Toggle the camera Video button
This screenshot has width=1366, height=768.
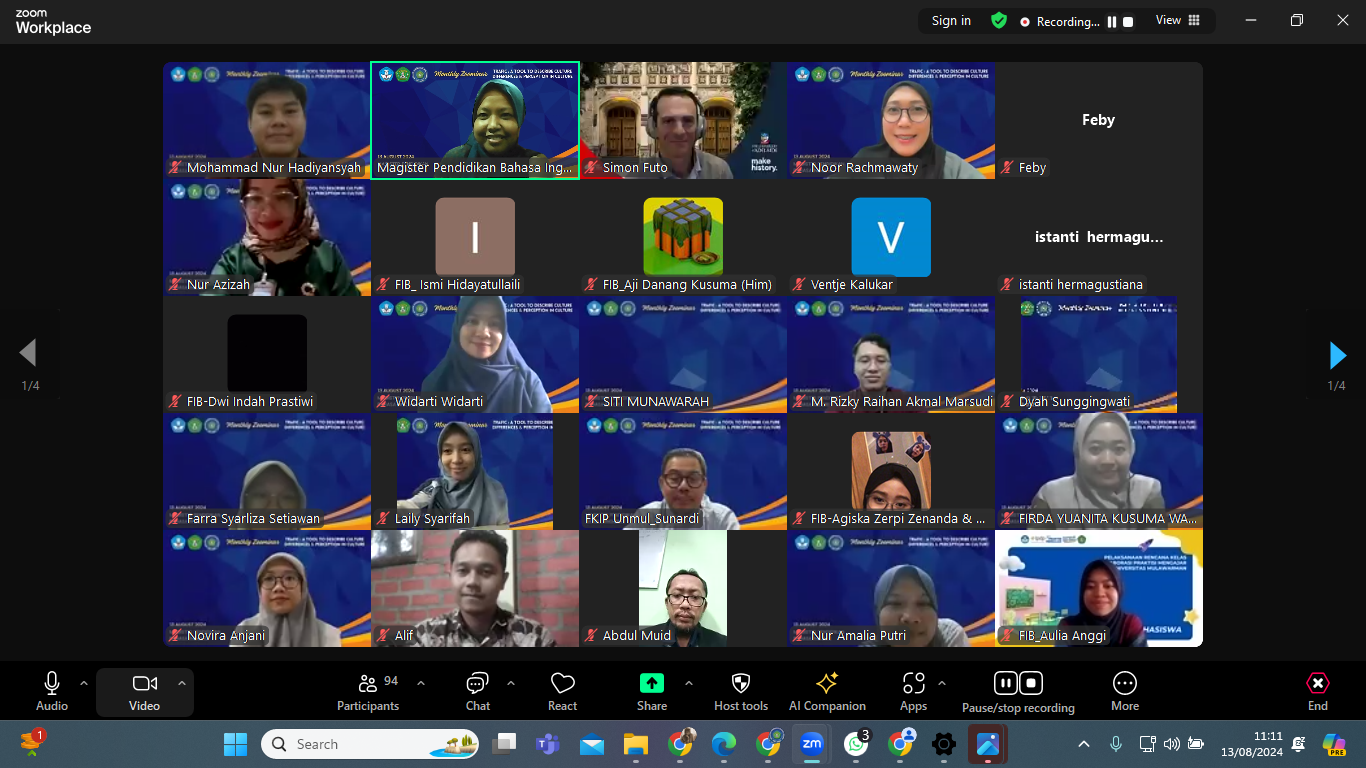(x=144, y=692)
